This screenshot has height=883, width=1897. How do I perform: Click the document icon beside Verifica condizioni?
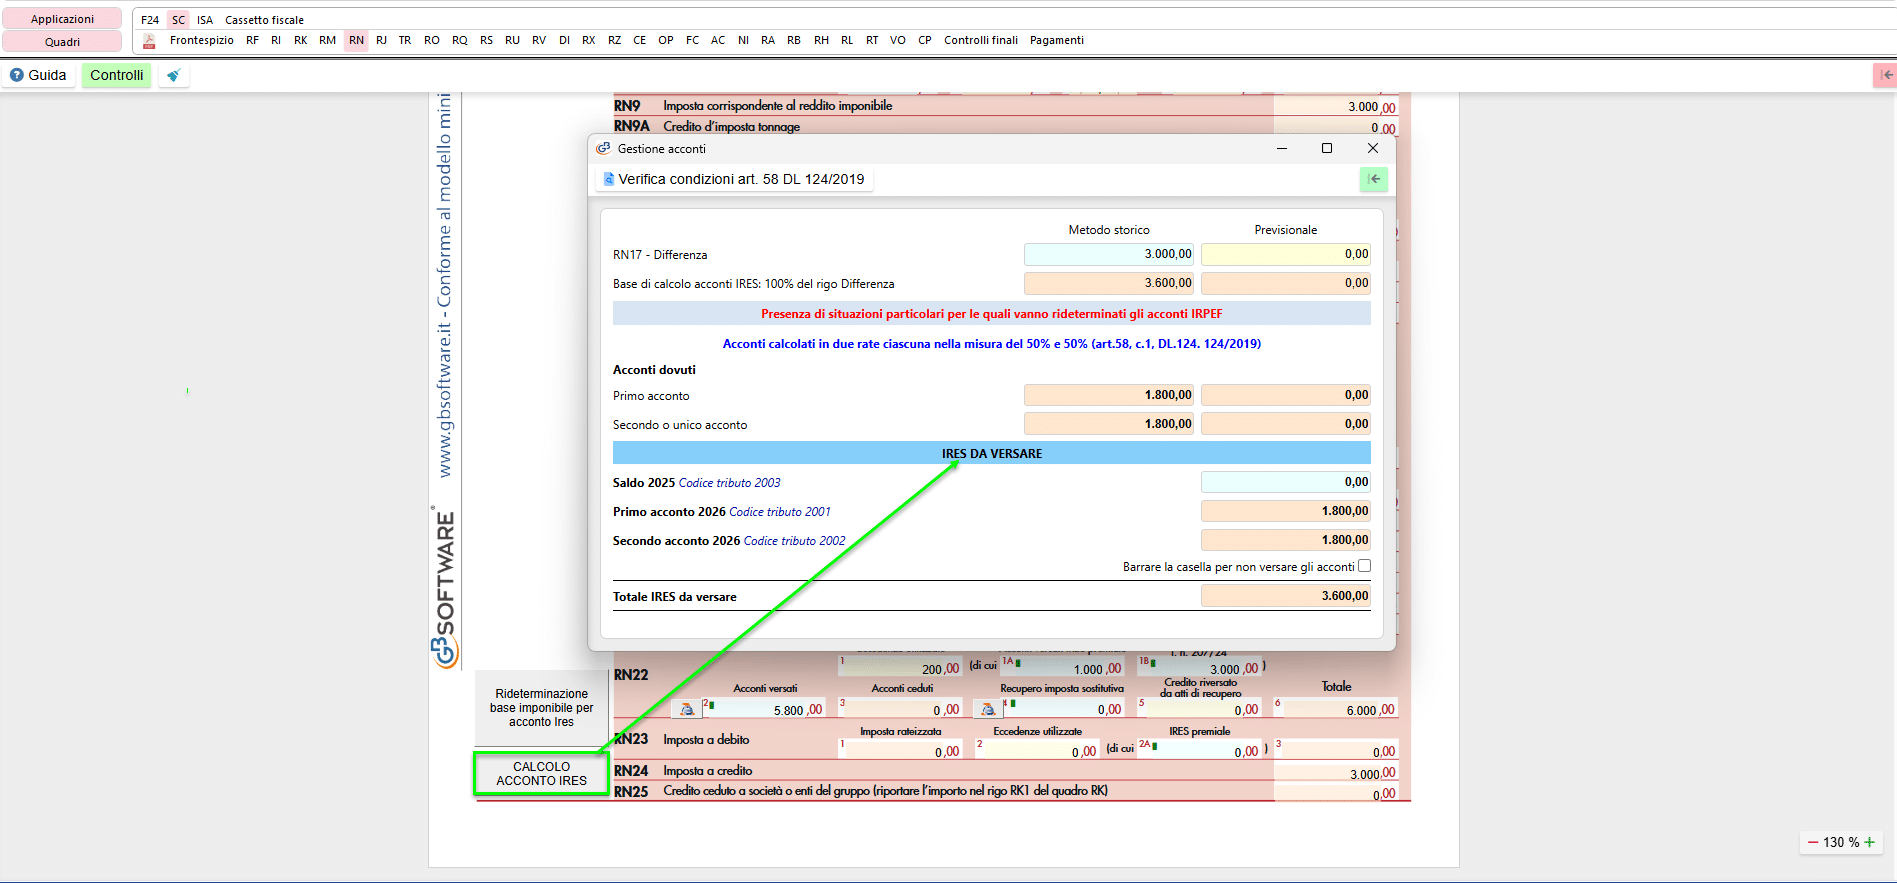click(x=608, y=179)
